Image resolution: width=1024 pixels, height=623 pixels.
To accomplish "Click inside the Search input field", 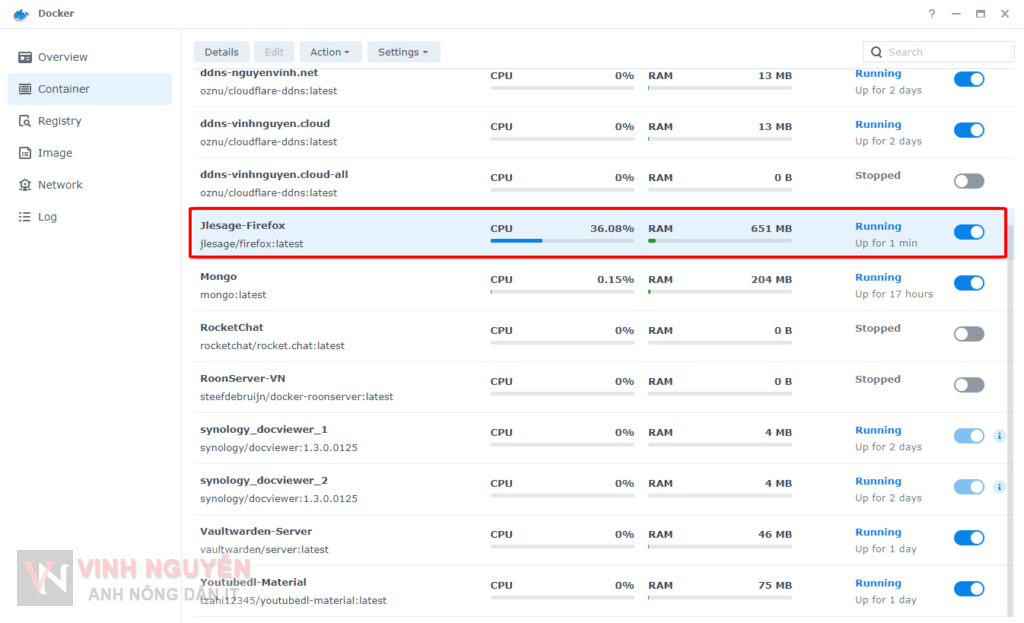I will [x=940, y=51].
